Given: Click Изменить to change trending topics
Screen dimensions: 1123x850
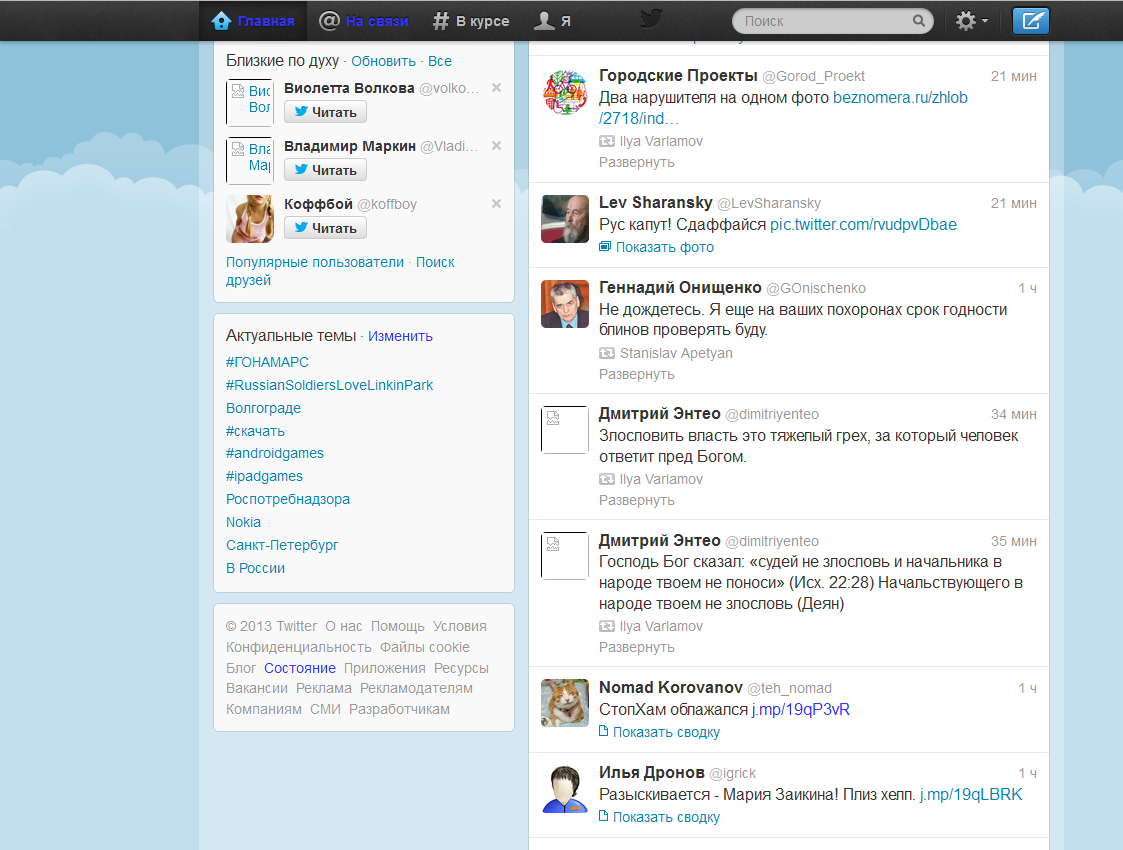Looking at the screenshot, I should [400, 336].
